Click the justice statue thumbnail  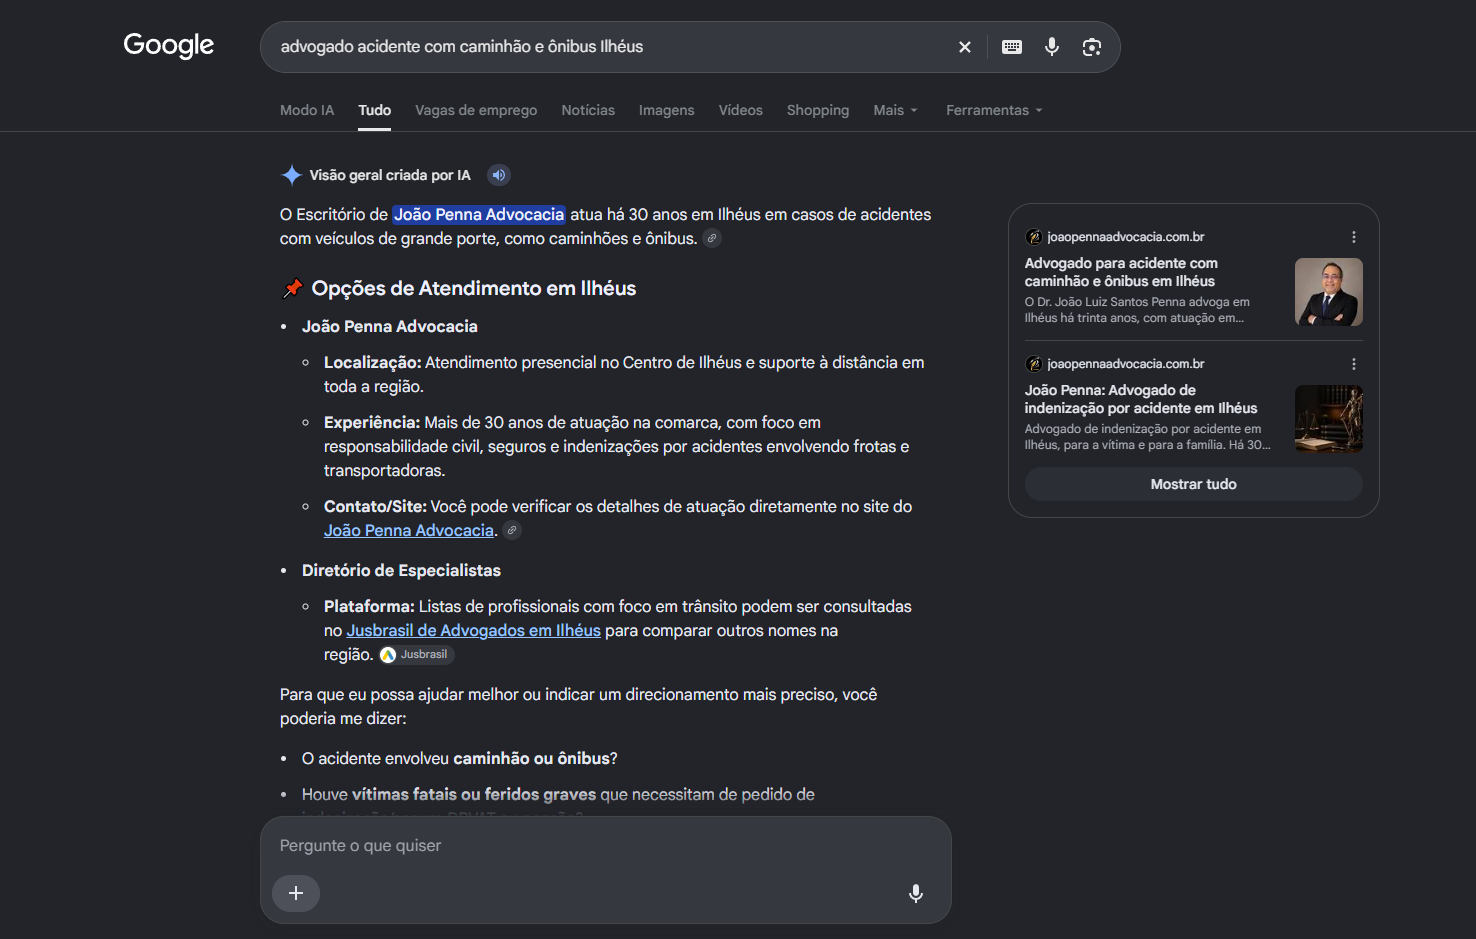1329,419
